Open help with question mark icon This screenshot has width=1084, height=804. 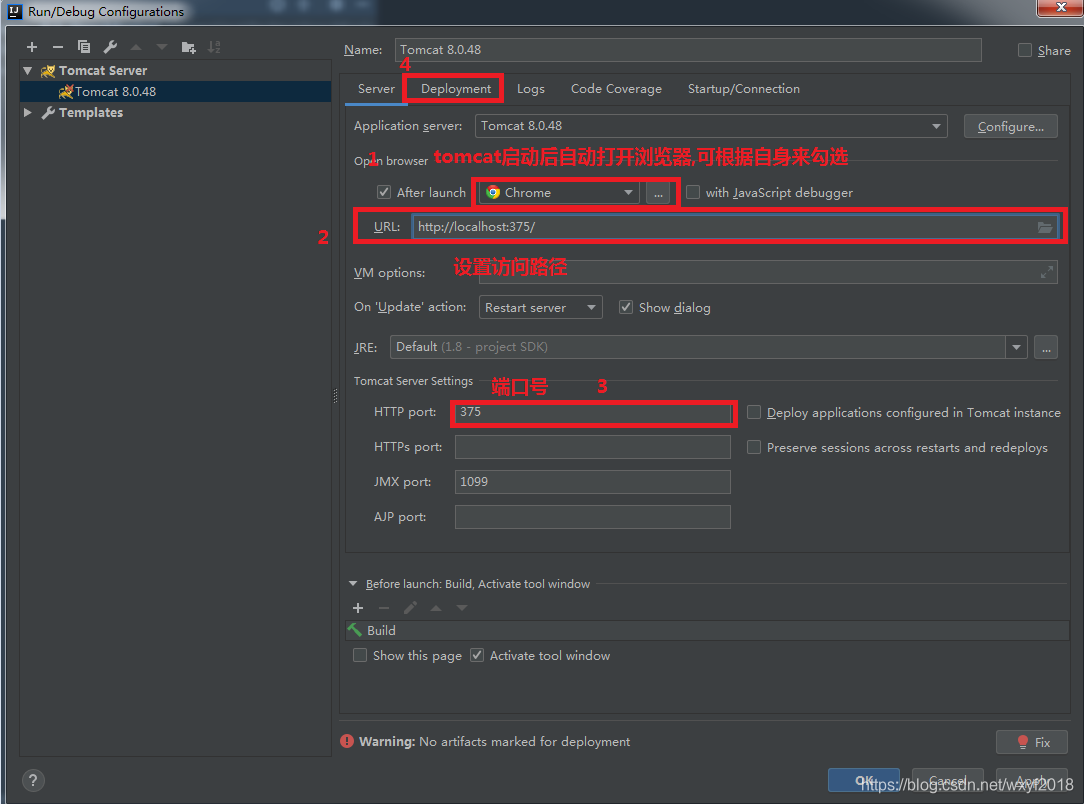[x=33, y=780]
